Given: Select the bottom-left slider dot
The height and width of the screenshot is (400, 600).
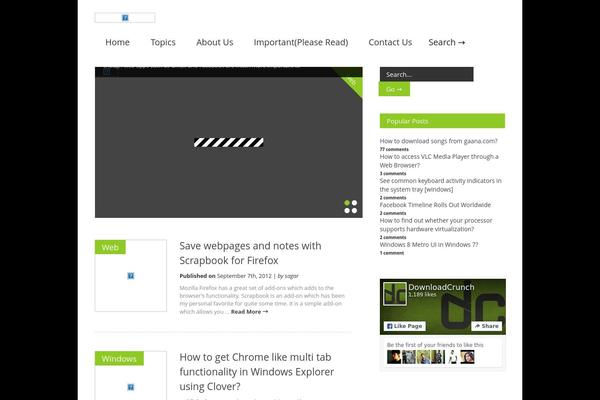Looking at the screenshot, I should 347,210.
